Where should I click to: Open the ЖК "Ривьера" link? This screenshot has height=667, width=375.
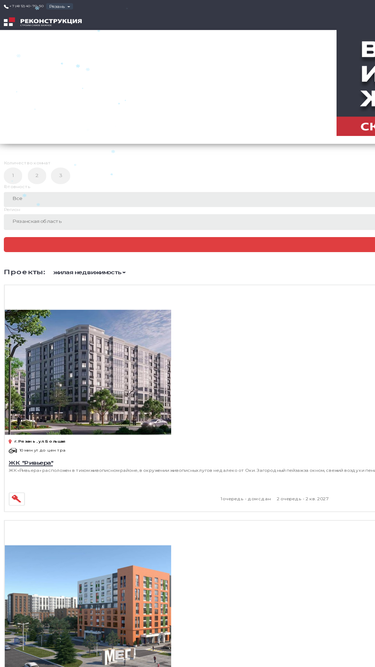[x=31, y=463]
